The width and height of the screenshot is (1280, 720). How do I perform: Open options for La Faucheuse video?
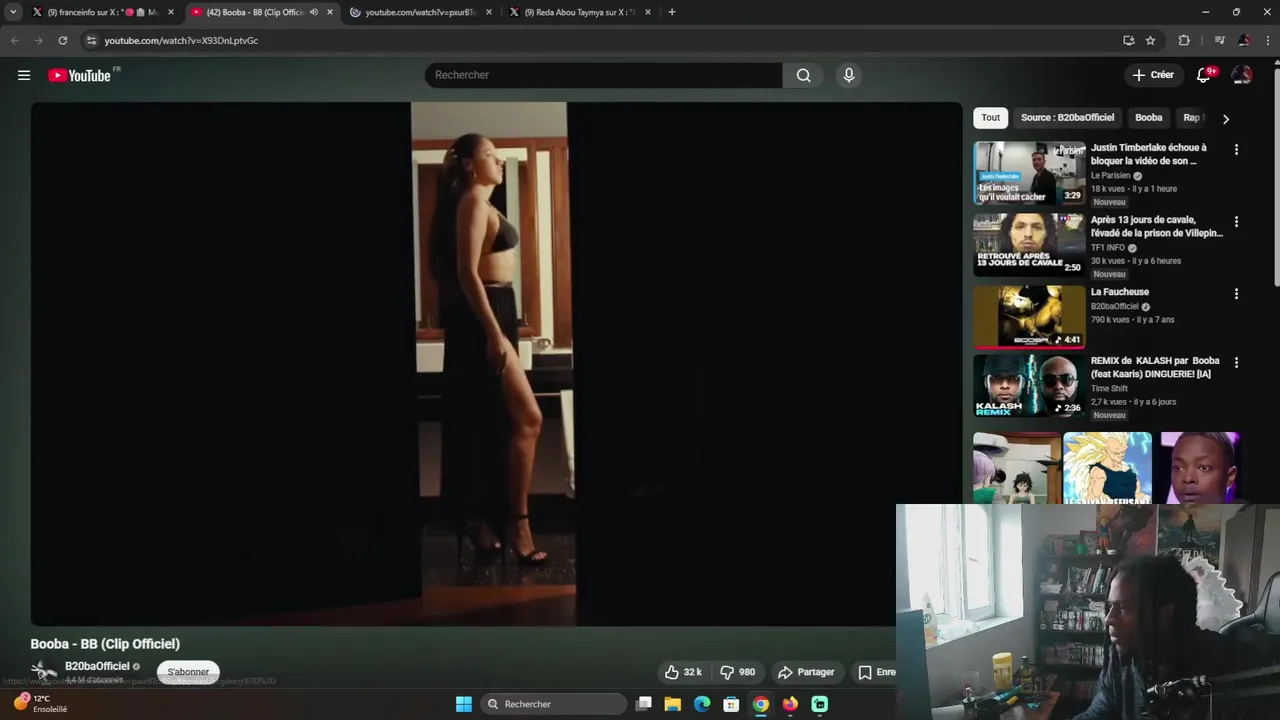[1236, 294]
